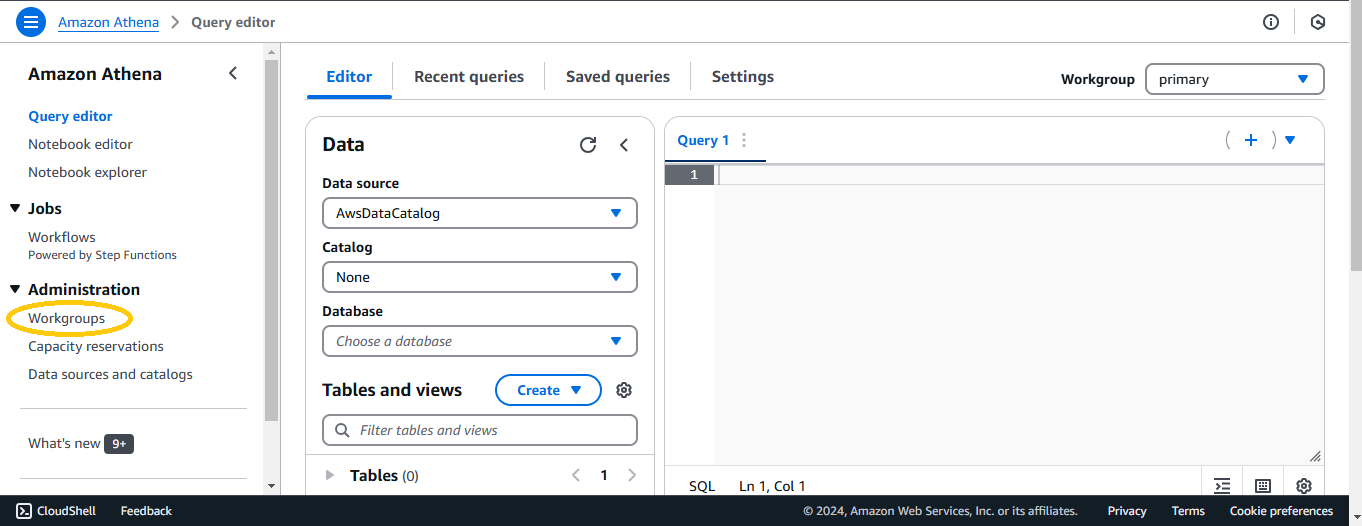Open the hamburger navigation menu

[x=31, y=21]
